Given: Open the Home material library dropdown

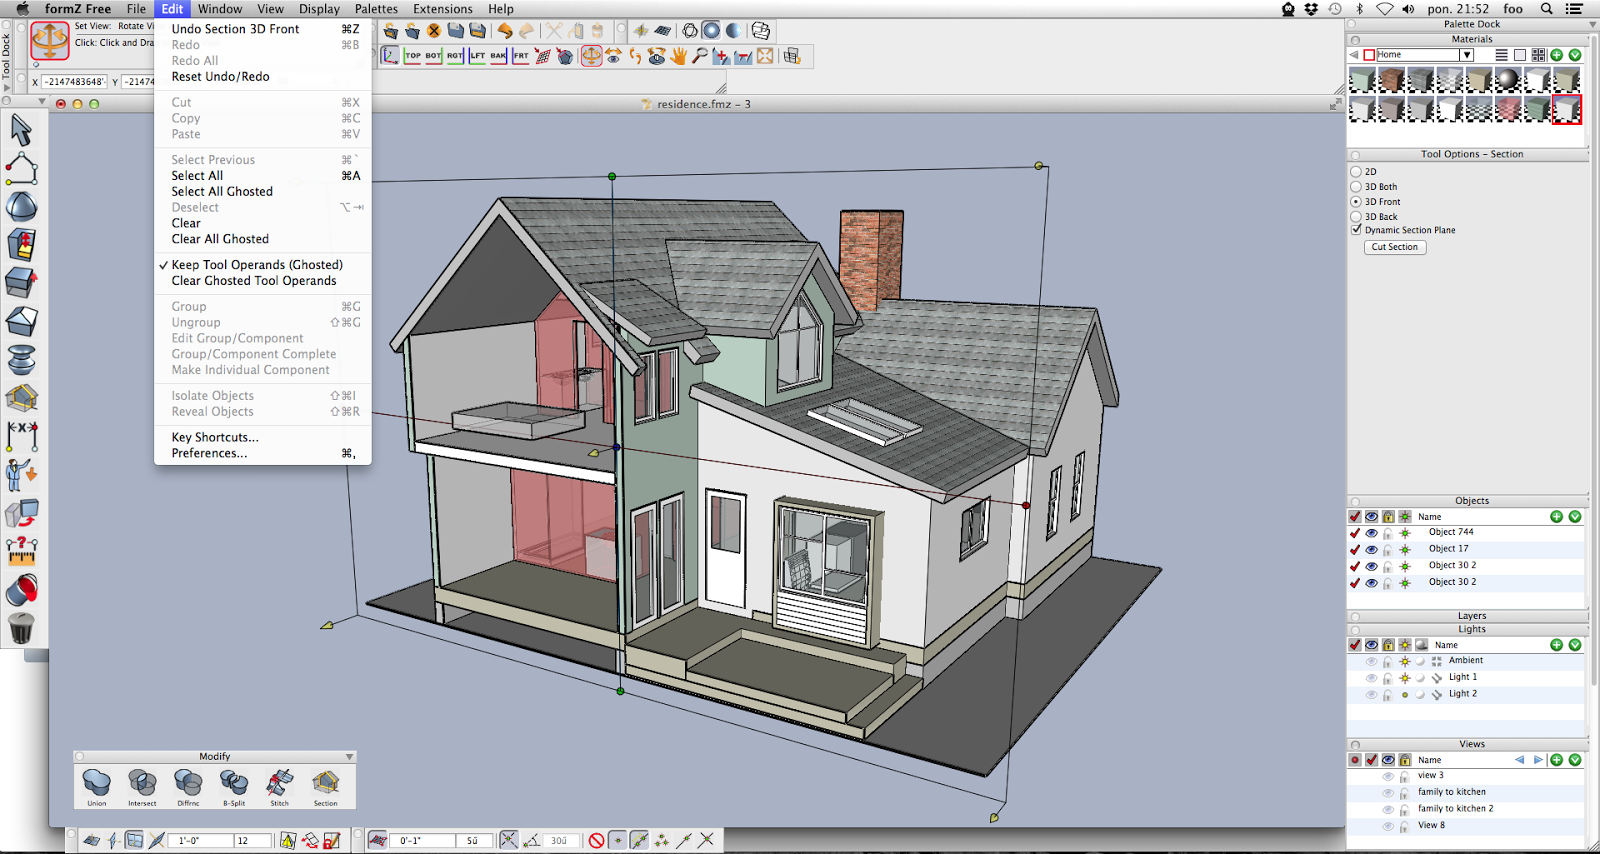Looking at the screenshot, I should tap(1466, 55).
